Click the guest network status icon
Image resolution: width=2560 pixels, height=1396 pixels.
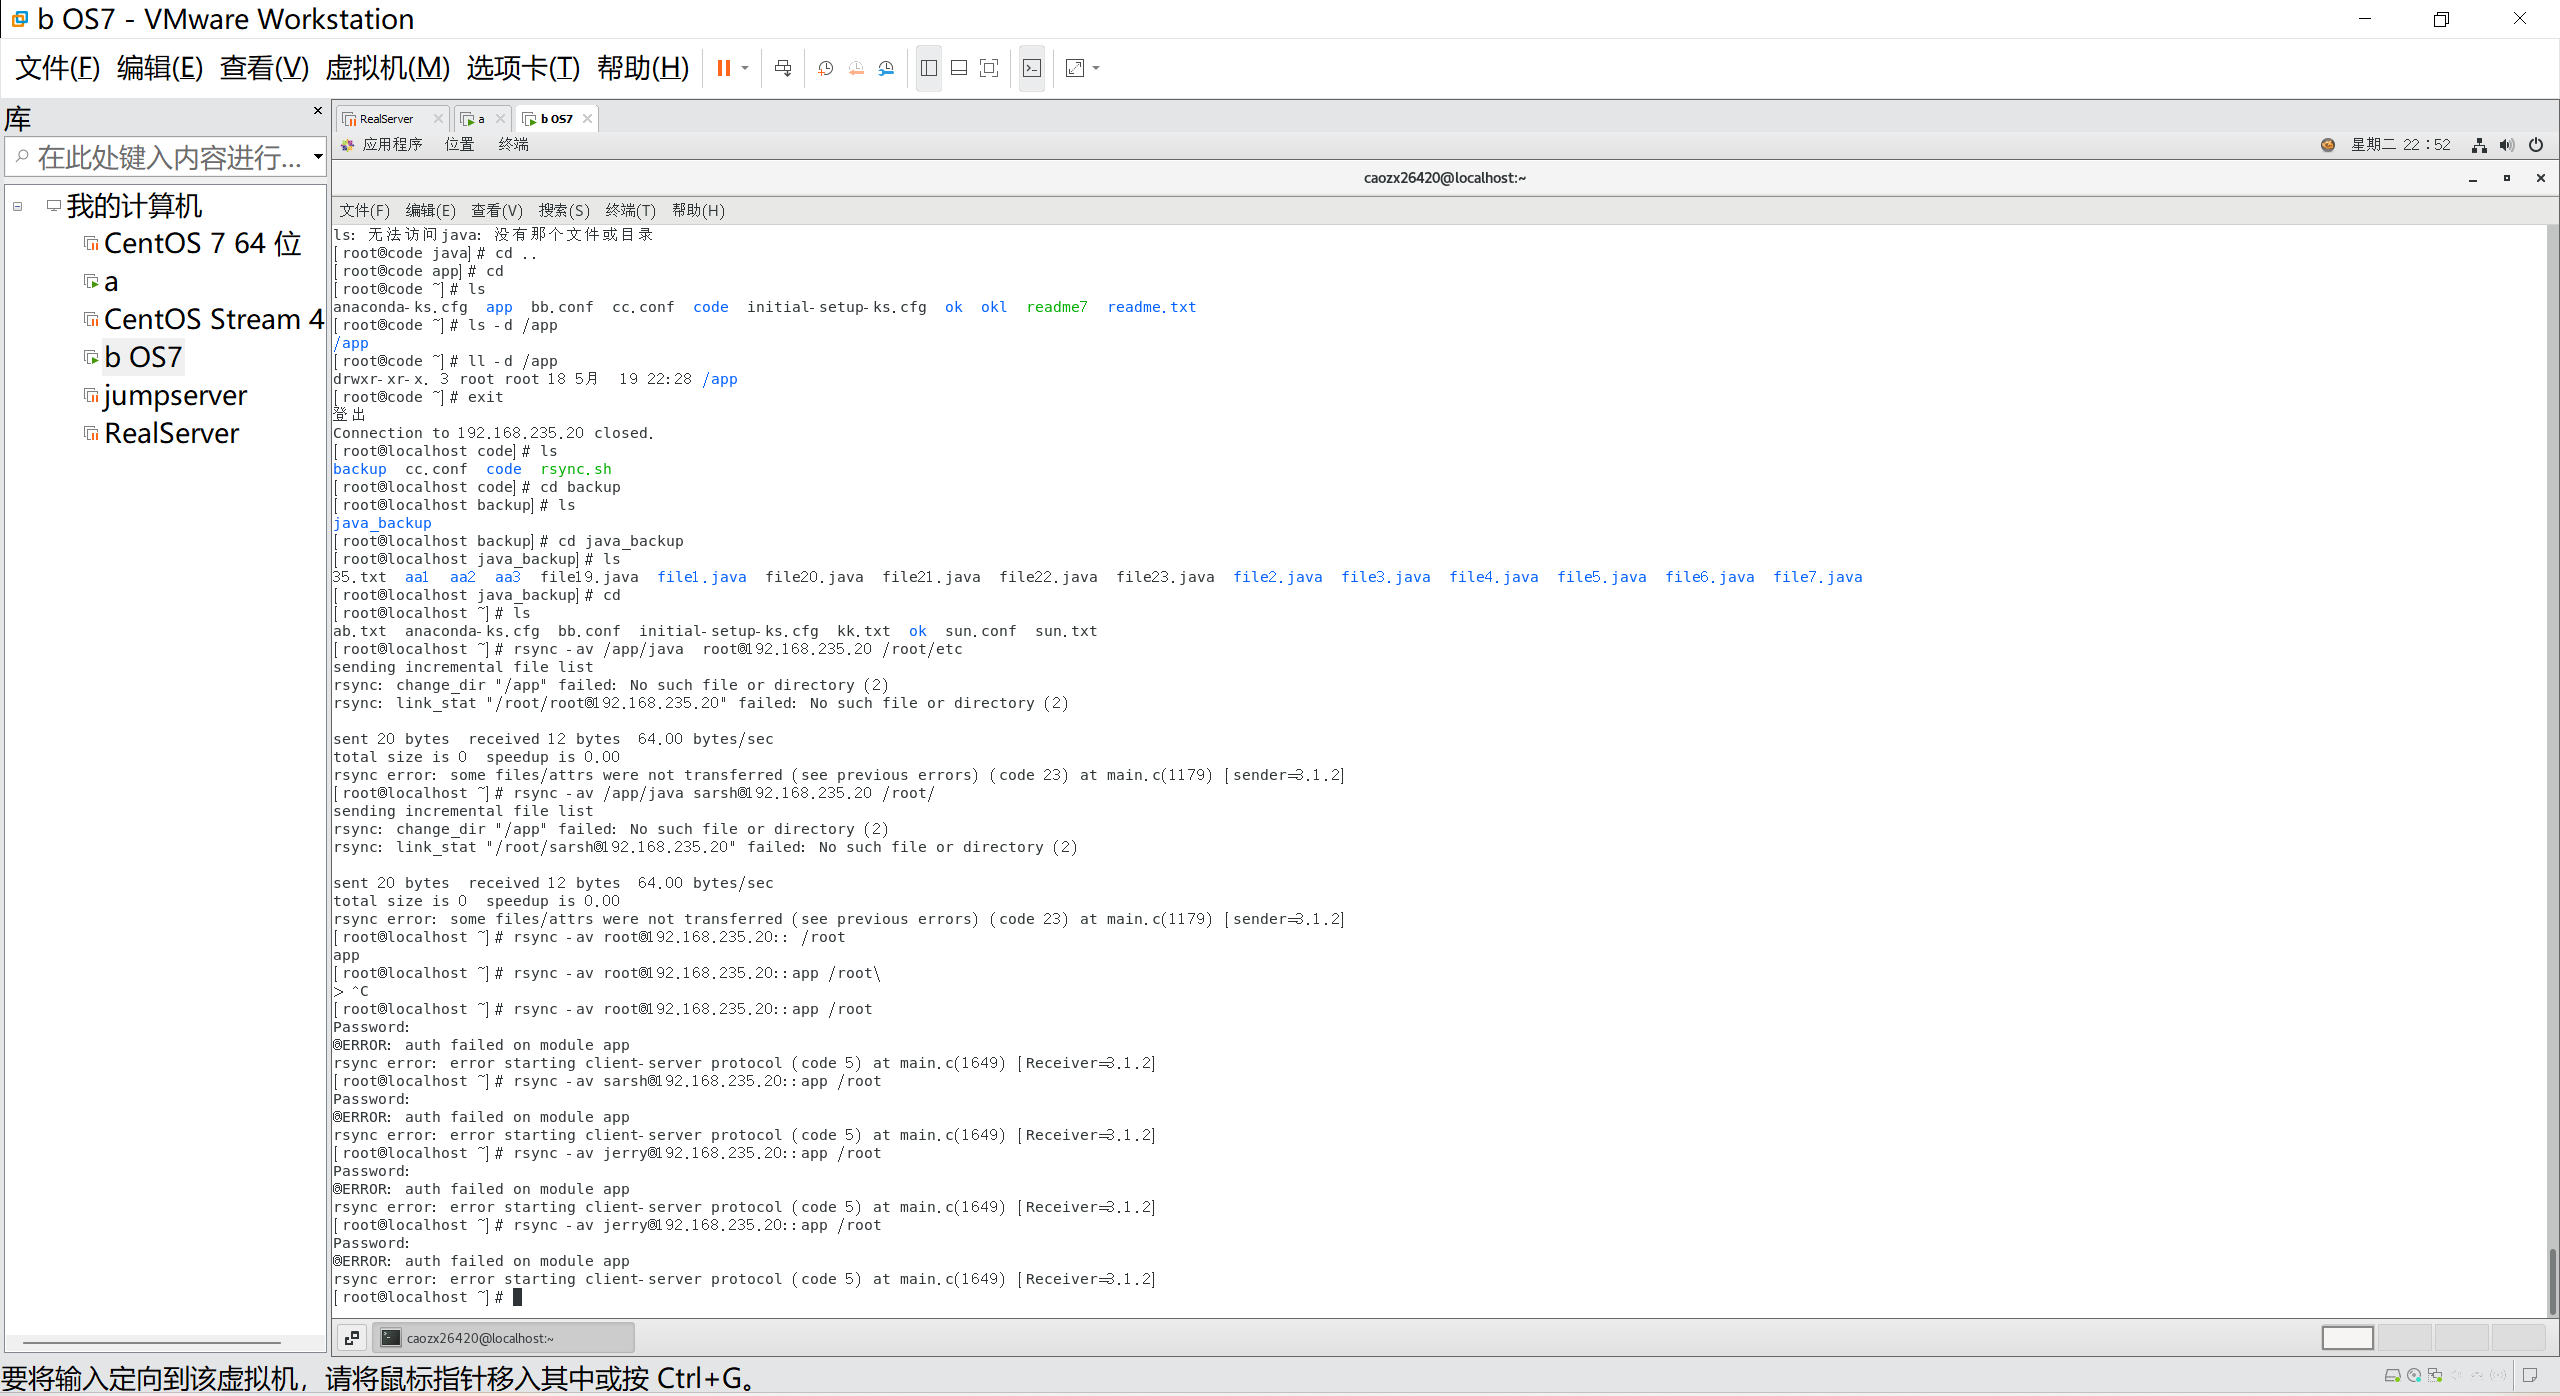[x=2479, y=145]
